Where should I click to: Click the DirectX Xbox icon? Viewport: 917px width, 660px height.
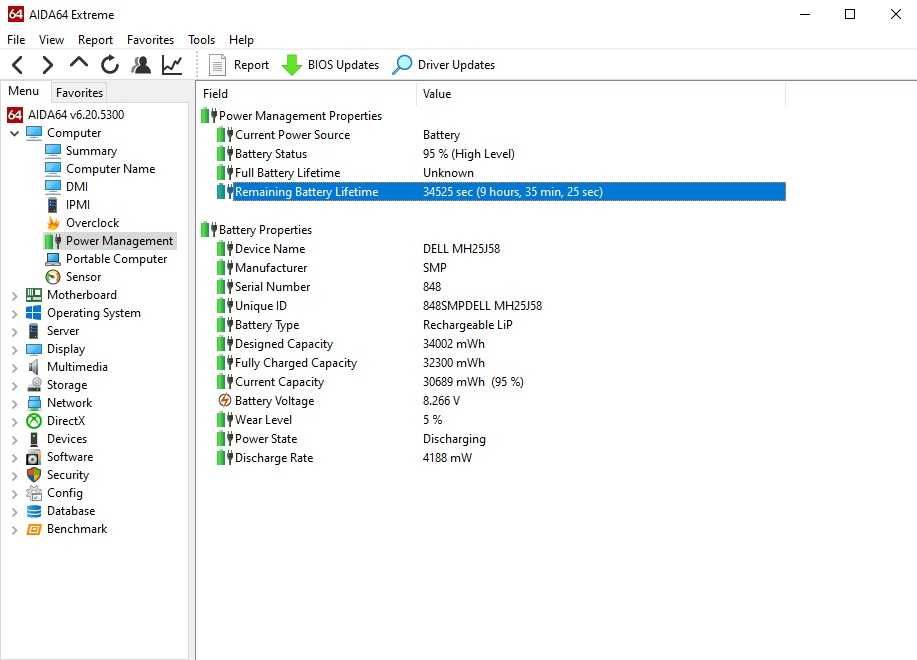pos(34,421)
